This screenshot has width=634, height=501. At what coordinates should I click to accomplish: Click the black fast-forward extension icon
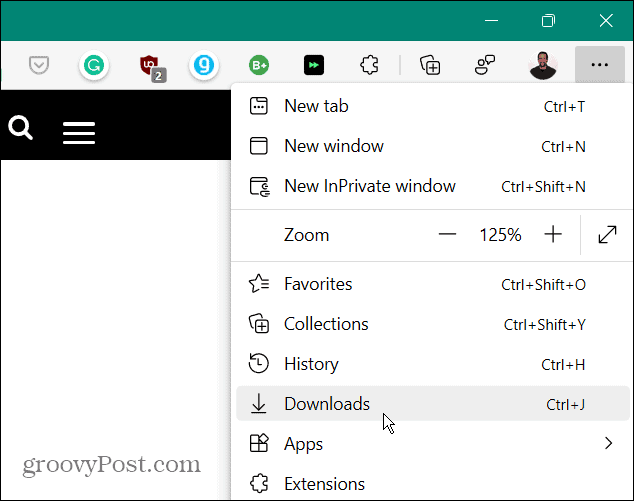coord(314,66)
